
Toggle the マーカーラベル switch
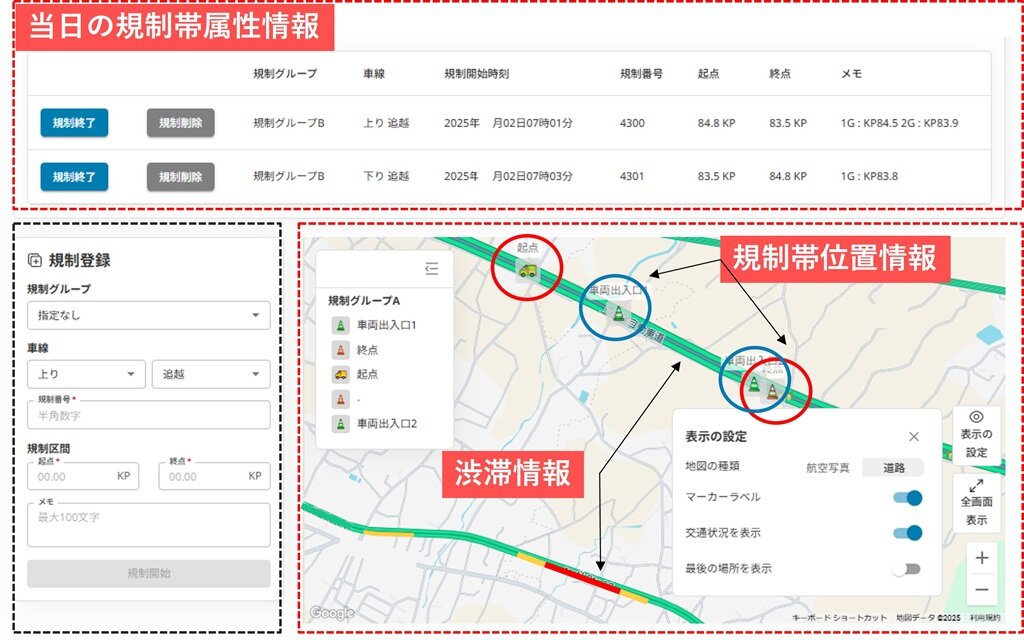click(x=906, y=498)
